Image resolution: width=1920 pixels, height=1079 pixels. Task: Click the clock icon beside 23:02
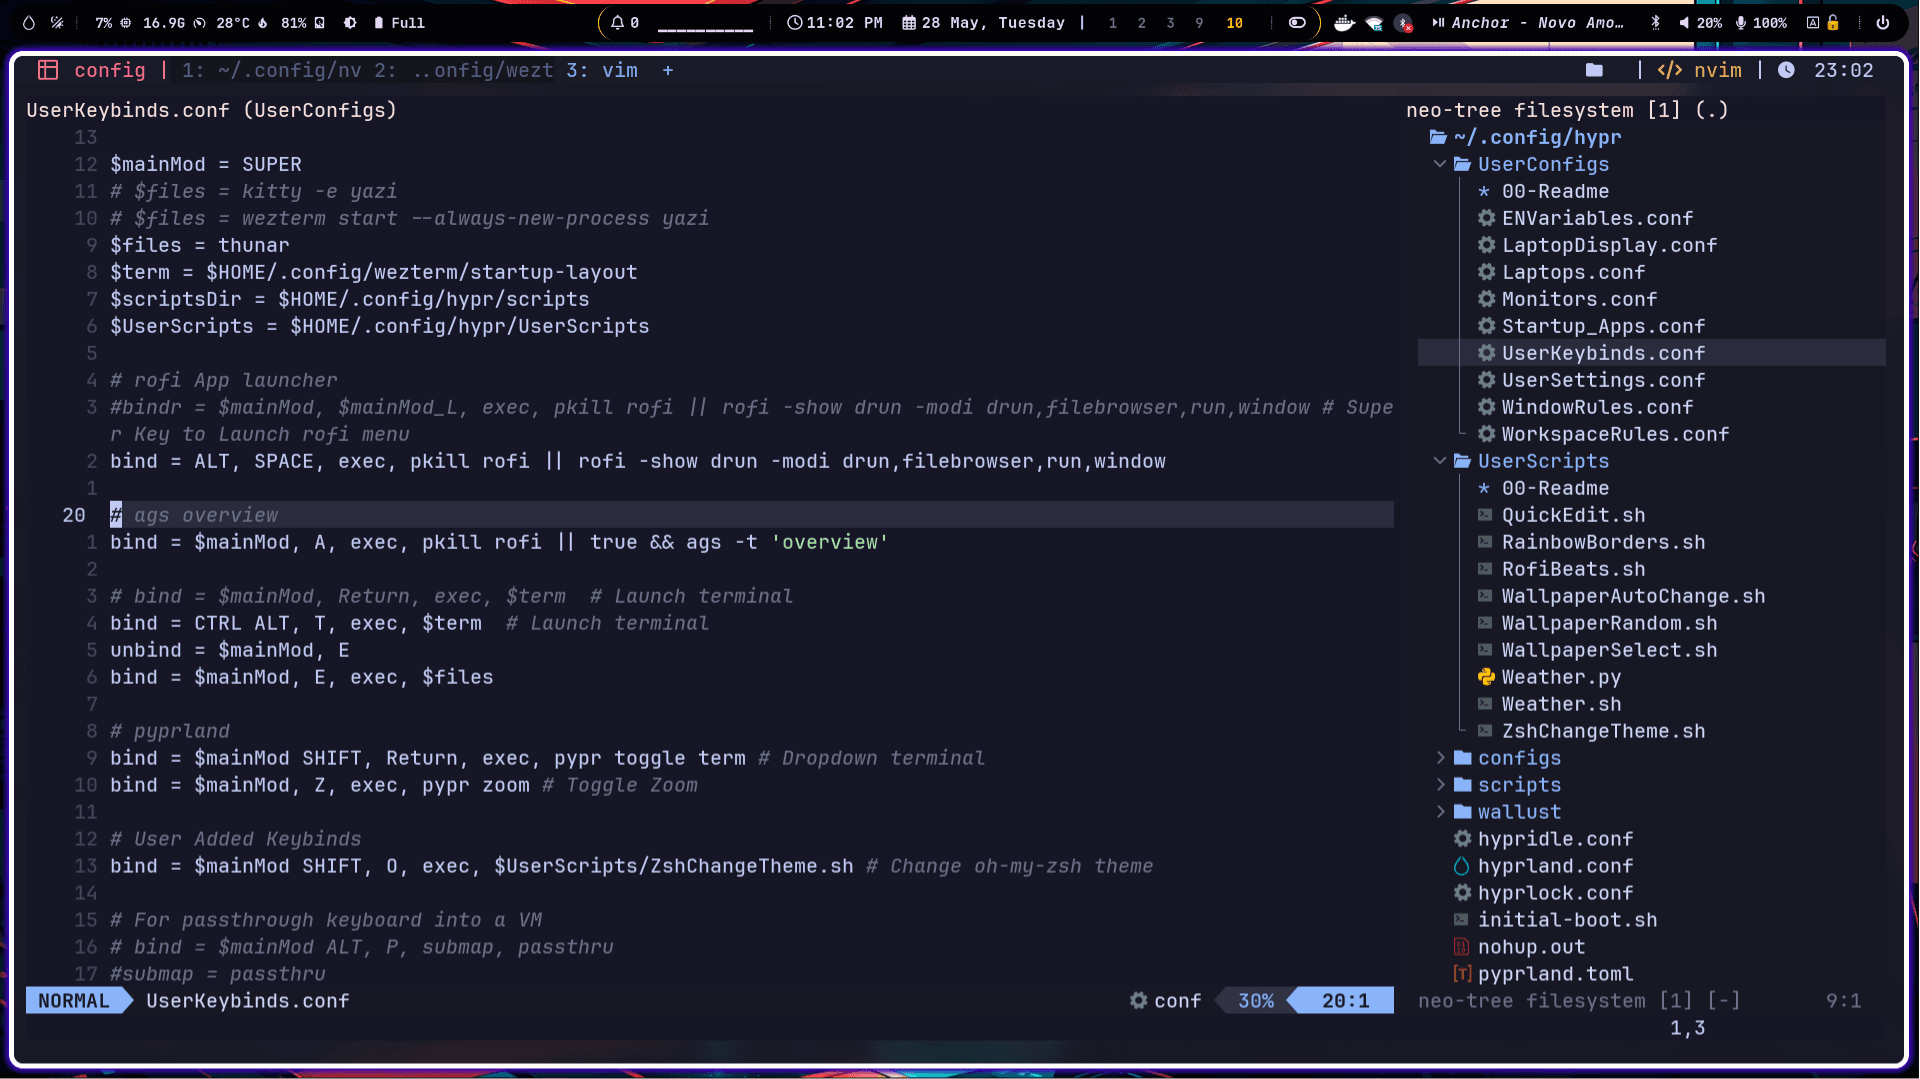point(1786,70)
